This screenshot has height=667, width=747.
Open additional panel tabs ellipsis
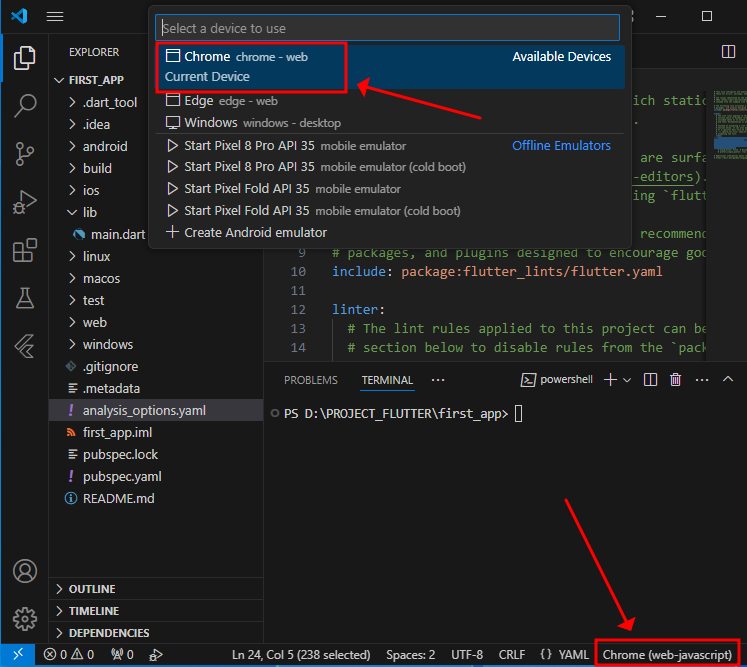(x=438, y=380)
